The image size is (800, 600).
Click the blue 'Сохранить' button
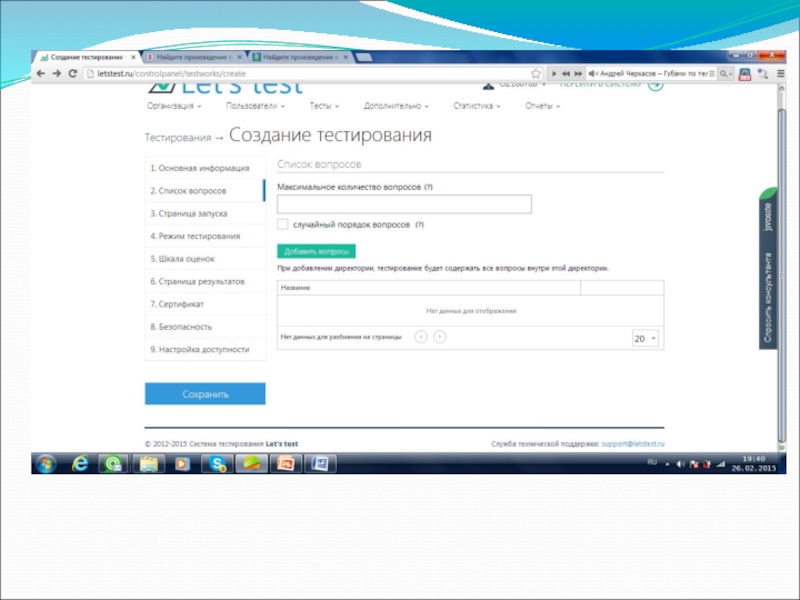[x=205, y=394]
